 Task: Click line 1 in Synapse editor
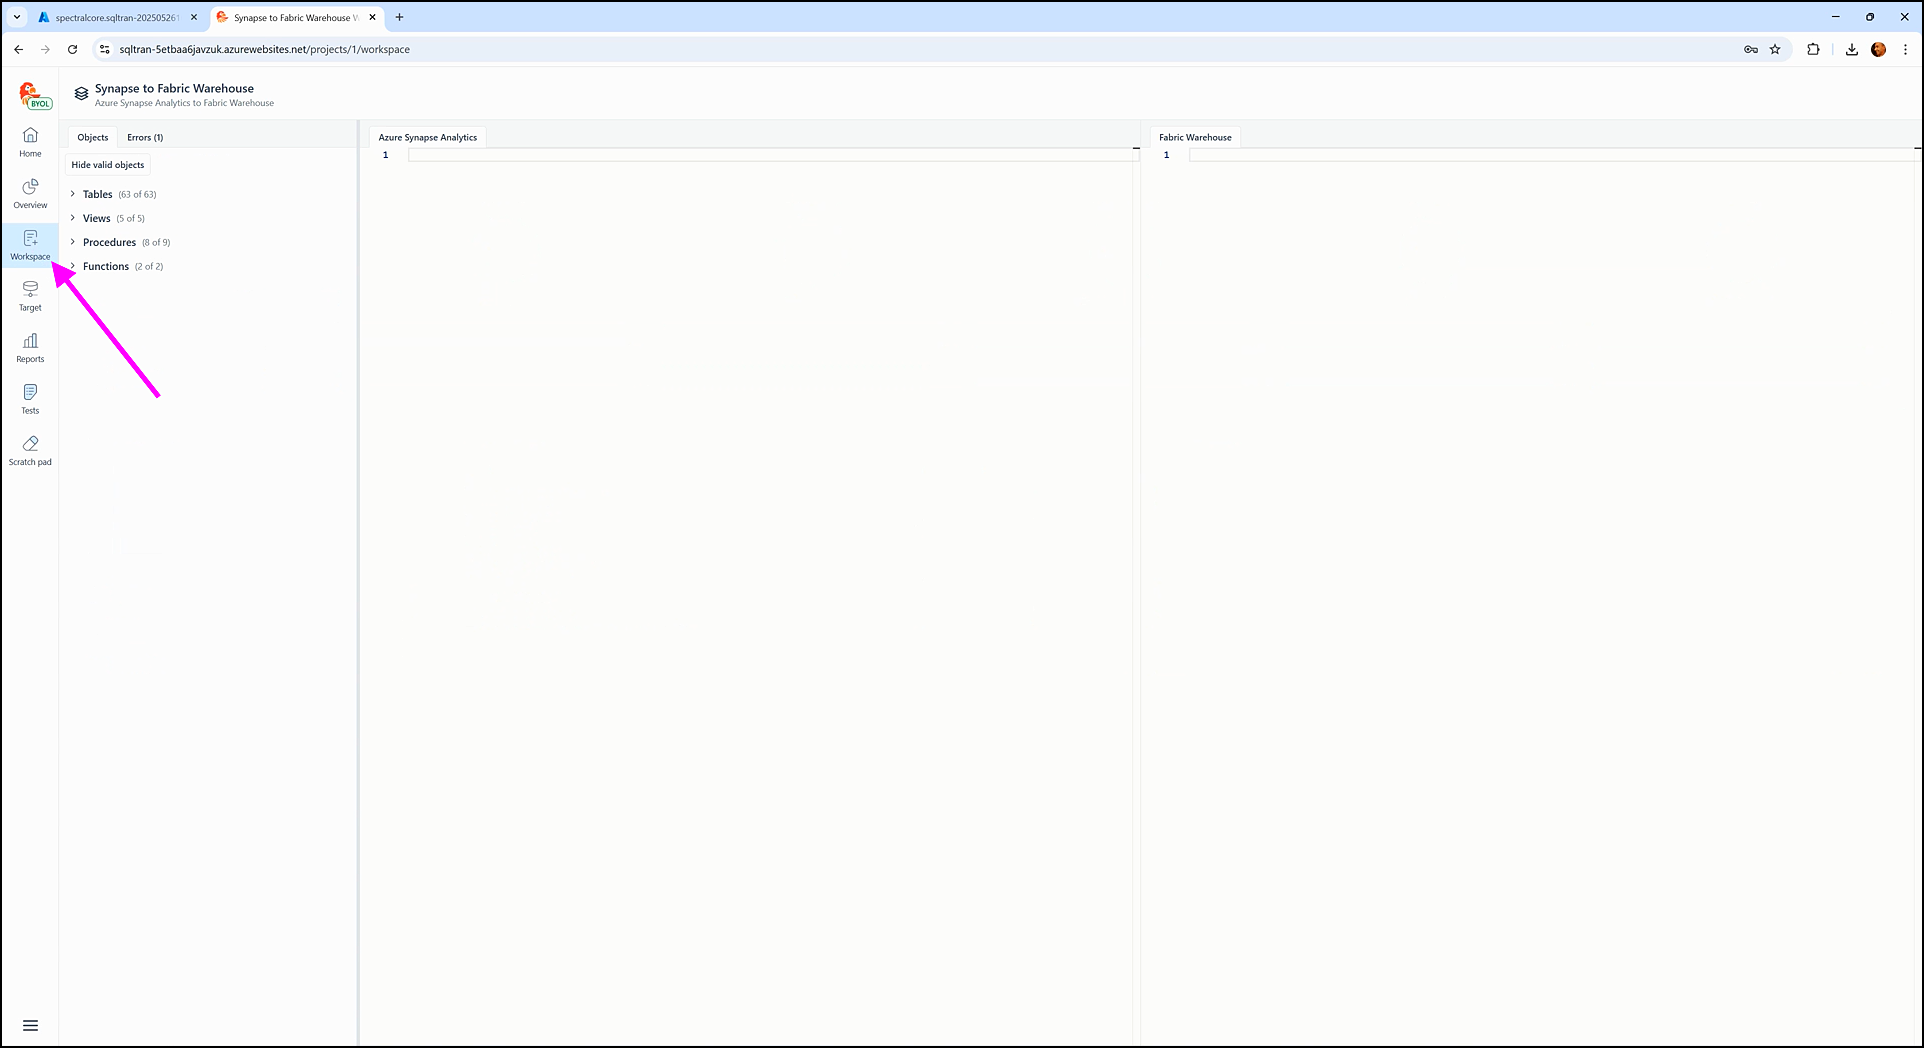(x=770, y=155)
